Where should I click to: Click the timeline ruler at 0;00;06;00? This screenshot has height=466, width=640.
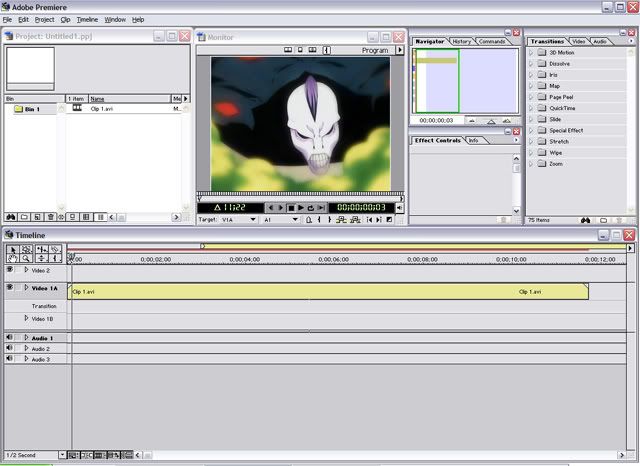point(333,259)
